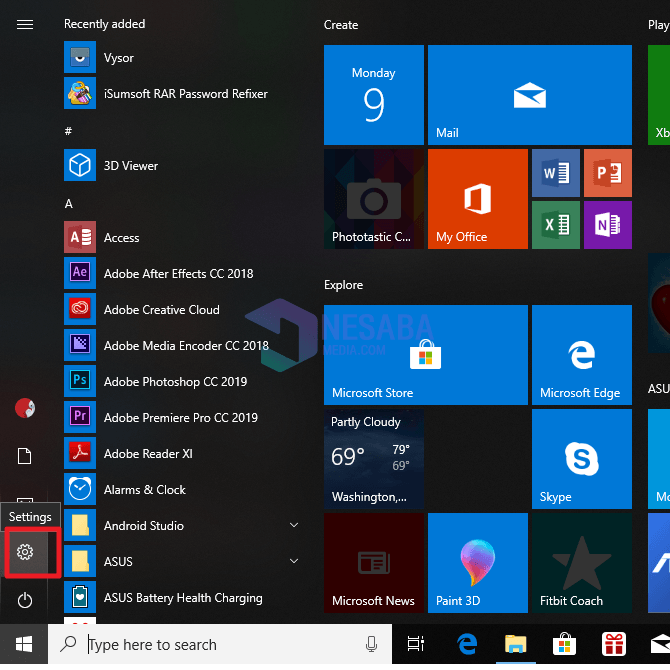Image resolution: width=670 pixels, height=670 pixels.
Task: Click the 'A' letter group header
Action: point(69,203)
